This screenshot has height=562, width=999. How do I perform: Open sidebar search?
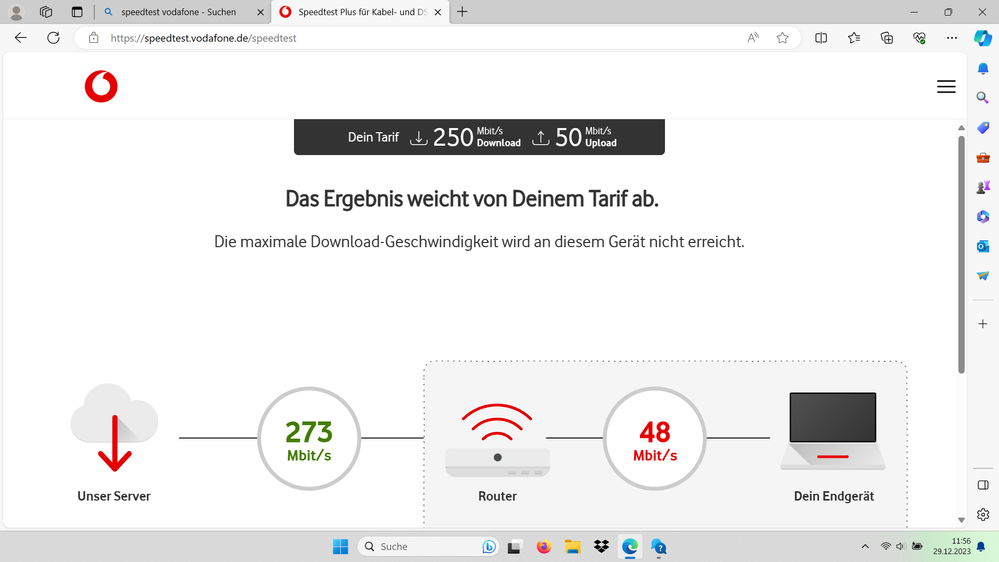pyautogui.click(x=983, y=97)
